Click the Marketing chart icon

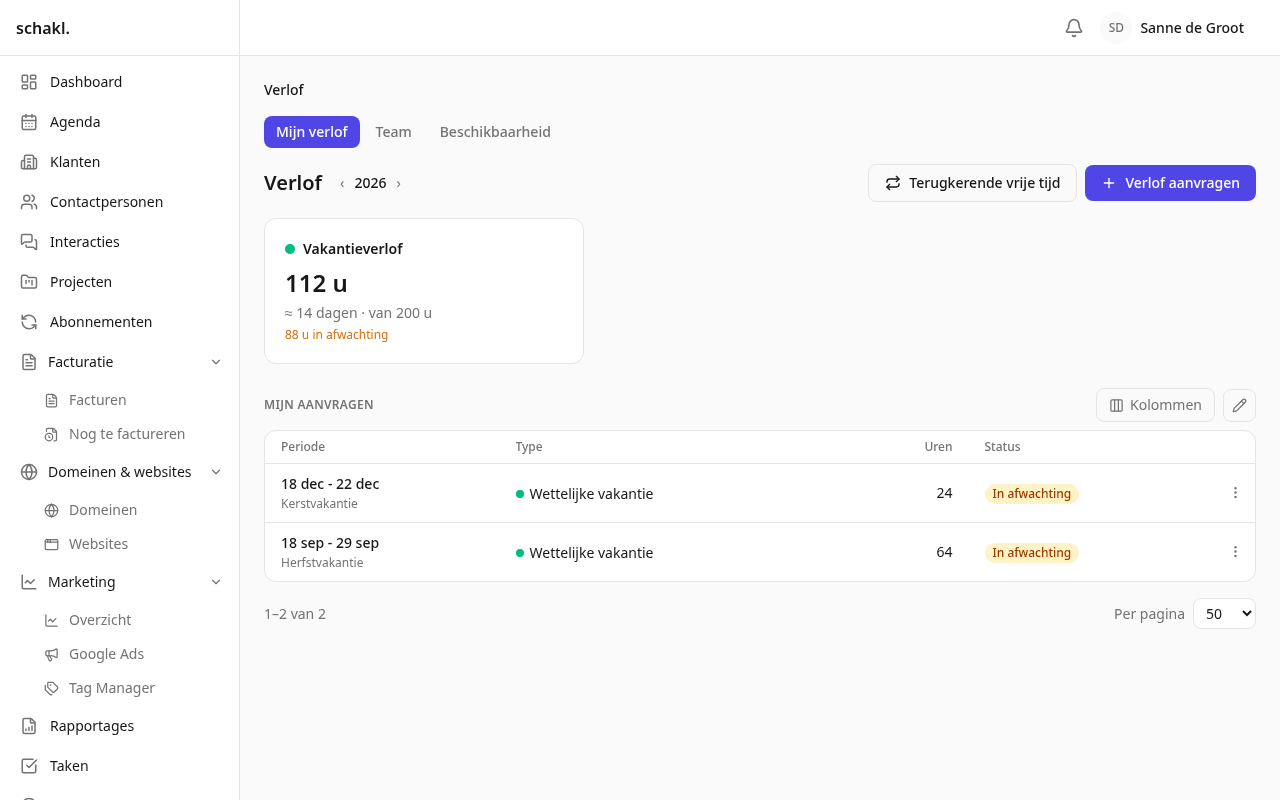(29, 582)
